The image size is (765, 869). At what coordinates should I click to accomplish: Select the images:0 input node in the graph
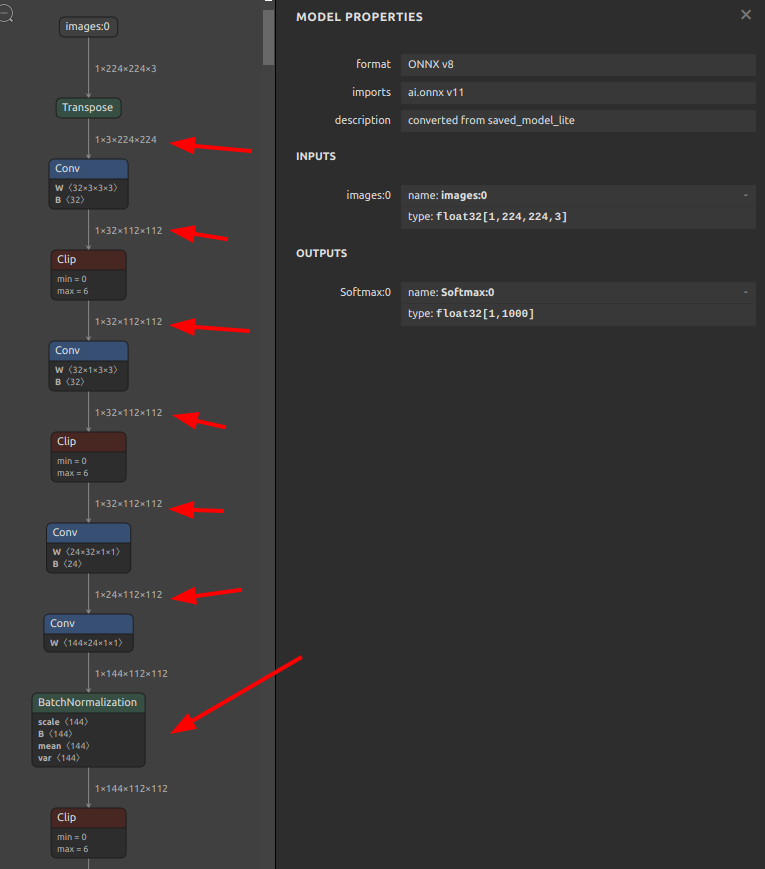(x=88, y=27)
